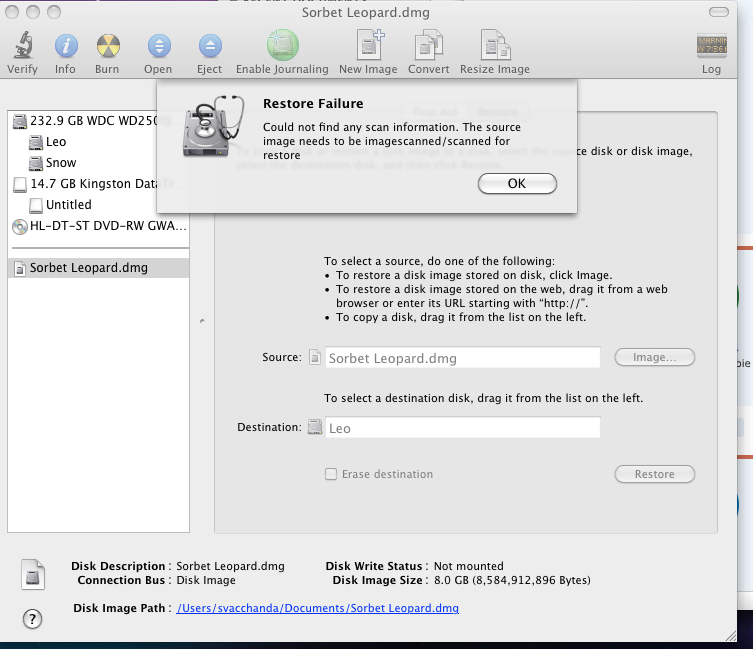Select Sorbet Leopard.dmg in sidebar list
Image resolution: width=753 pixels, height=649 pixels.
(x=98, y=268)
